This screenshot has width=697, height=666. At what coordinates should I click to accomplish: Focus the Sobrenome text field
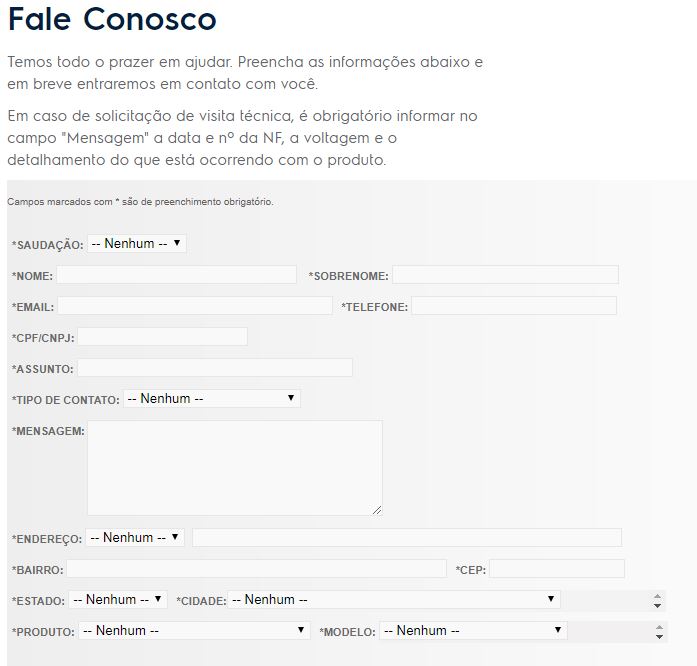click(505, 275)
